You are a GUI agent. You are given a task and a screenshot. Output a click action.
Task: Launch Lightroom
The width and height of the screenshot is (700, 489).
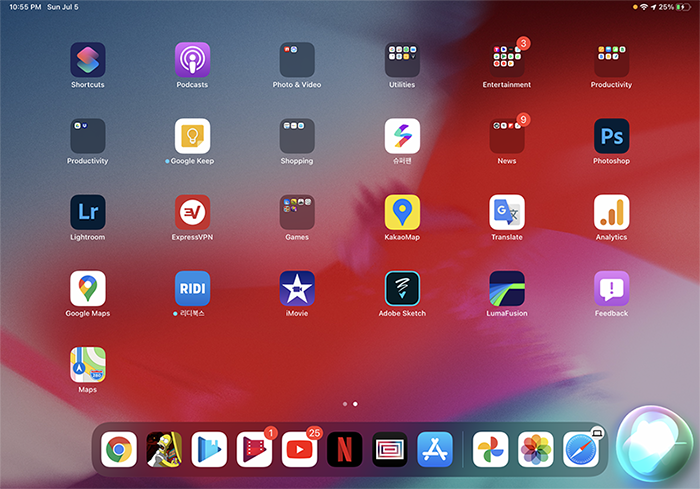pyautogui.click(x=88, y=212)
